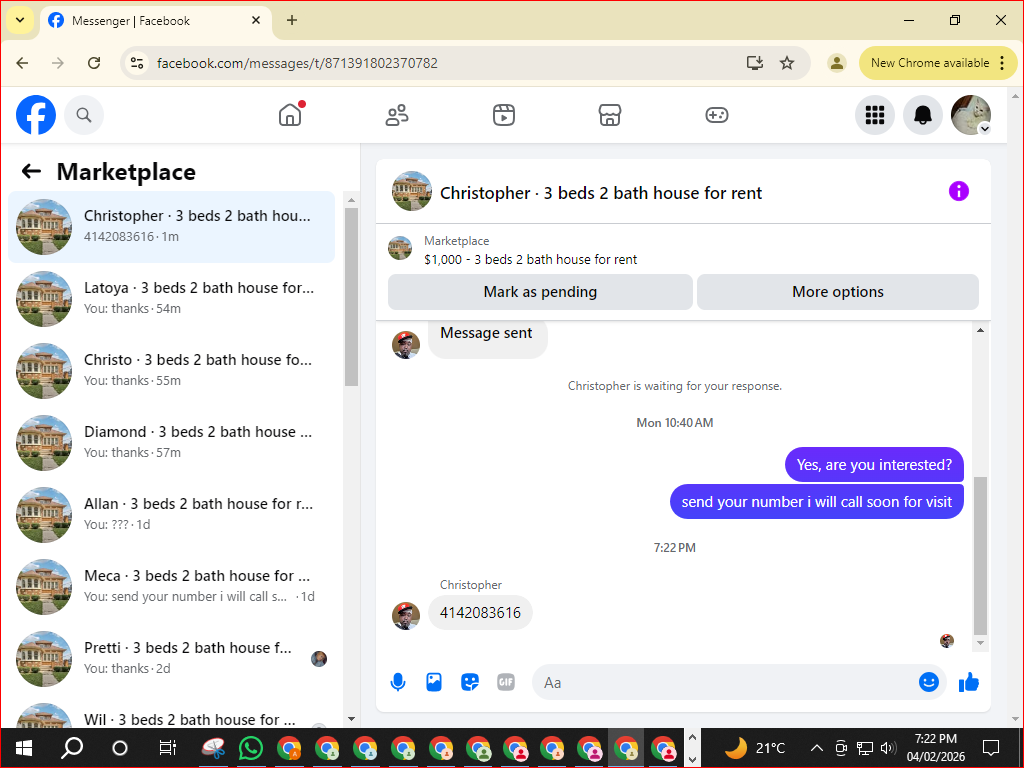Image resolution: width=1024 pixels, height=768 pixels.
Task: Open volume control in tray
Action: (x=888, y=748)
